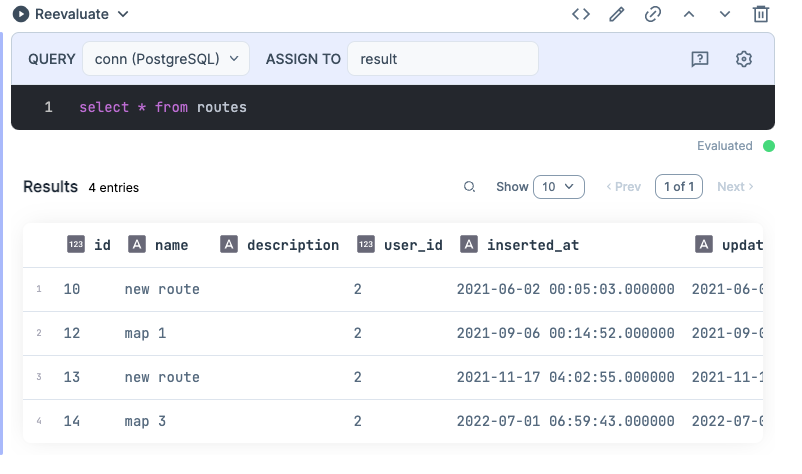Open conn (PostgreSQL) connection dropdown
Viewport: 802px width, 474px height.
[166, 59]
